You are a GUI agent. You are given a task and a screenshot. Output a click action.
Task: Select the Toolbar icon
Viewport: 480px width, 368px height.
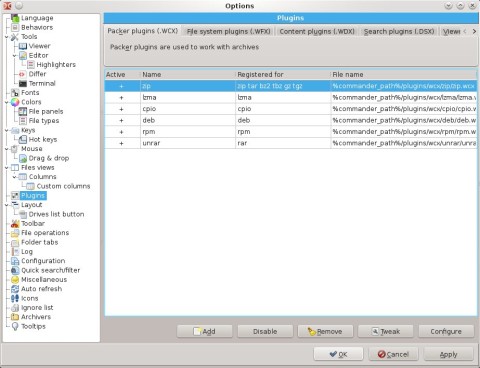point(15,223)
